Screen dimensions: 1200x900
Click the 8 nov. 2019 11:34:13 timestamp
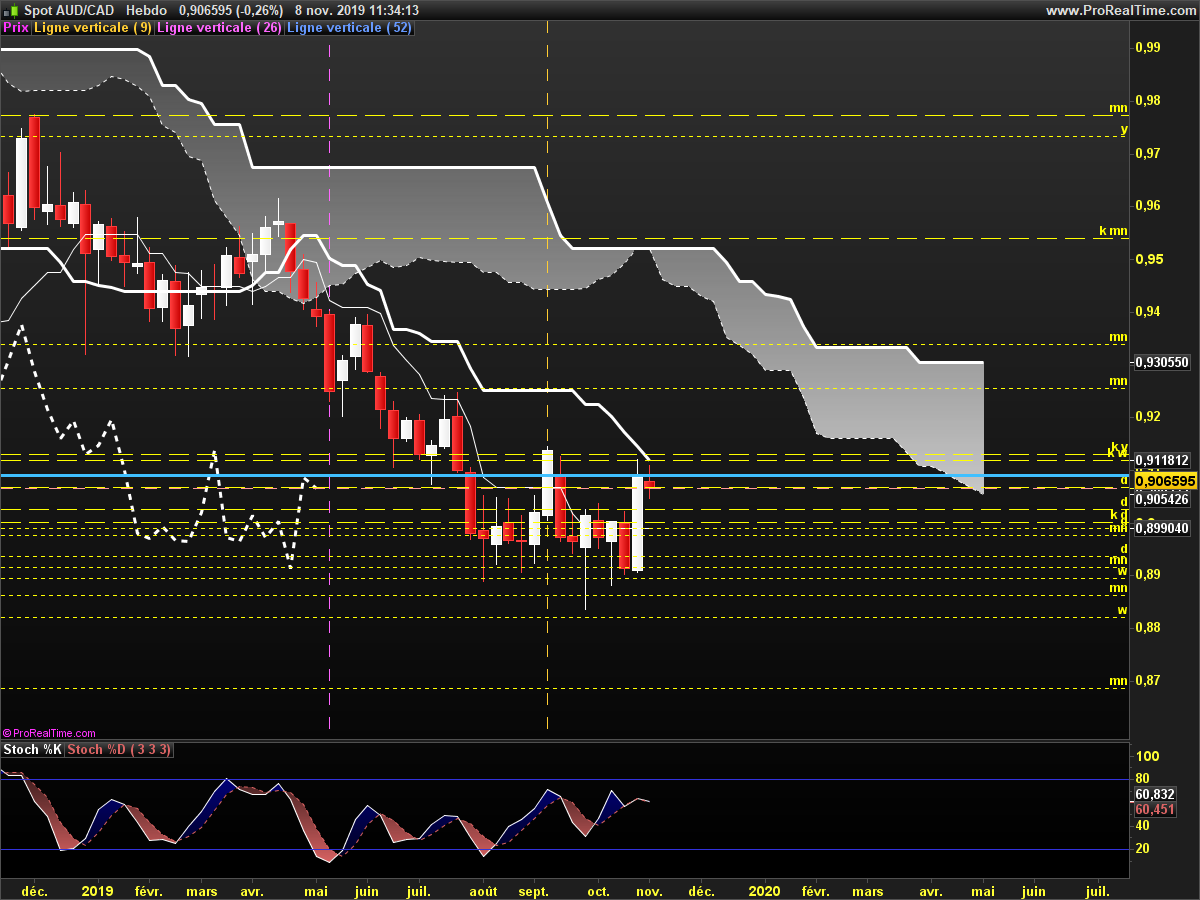(x=357, y=10)
